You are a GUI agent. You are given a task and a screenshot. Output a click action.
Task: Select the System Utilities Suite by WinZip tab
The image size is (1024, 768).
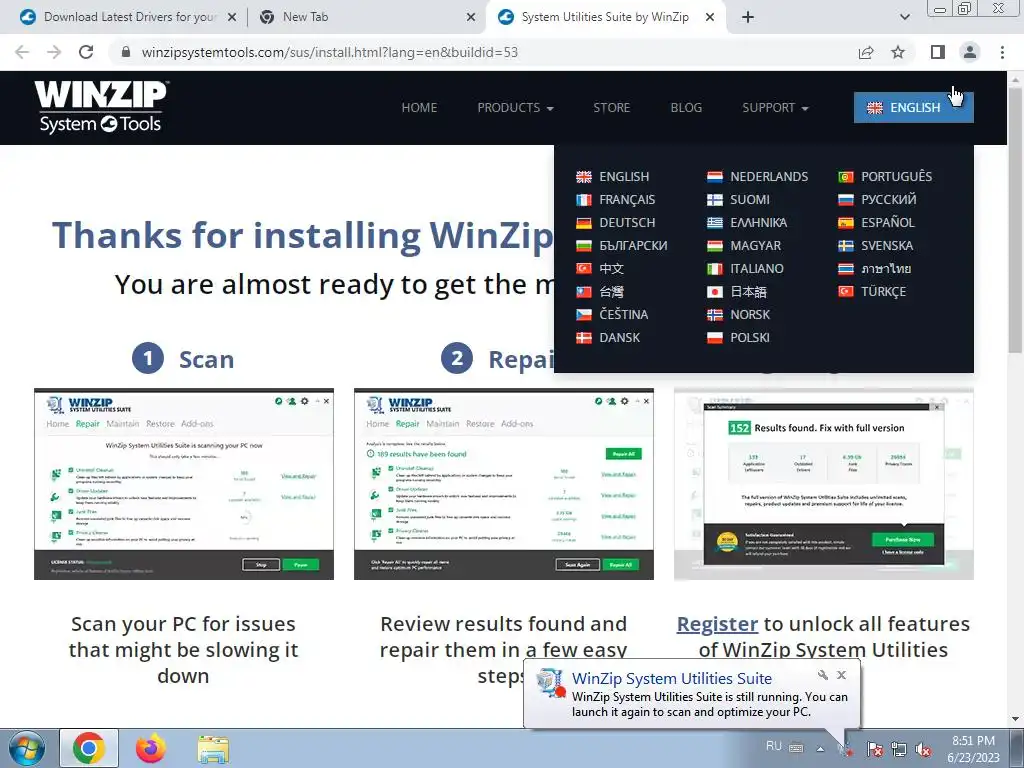tap(605, 17)
